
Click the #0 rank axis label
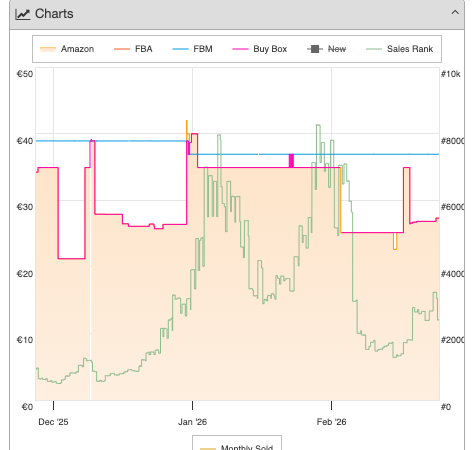446,407
